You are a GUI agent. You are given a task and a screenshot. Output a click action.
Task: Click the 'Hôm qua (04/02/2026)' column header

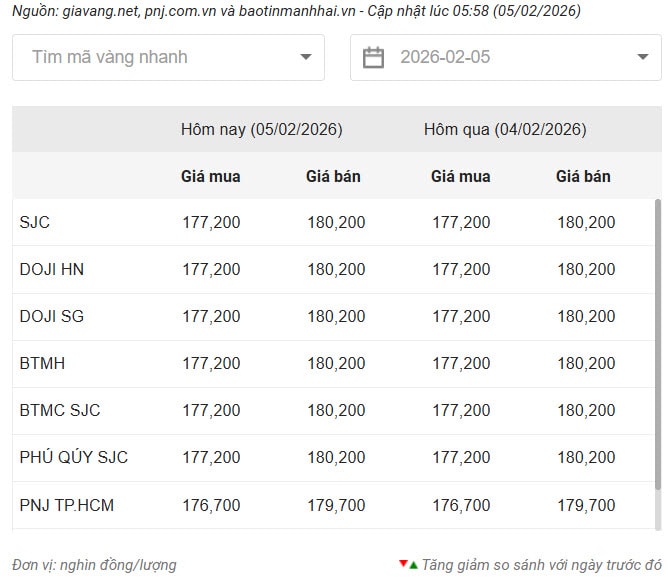click(x=505, y=129)
